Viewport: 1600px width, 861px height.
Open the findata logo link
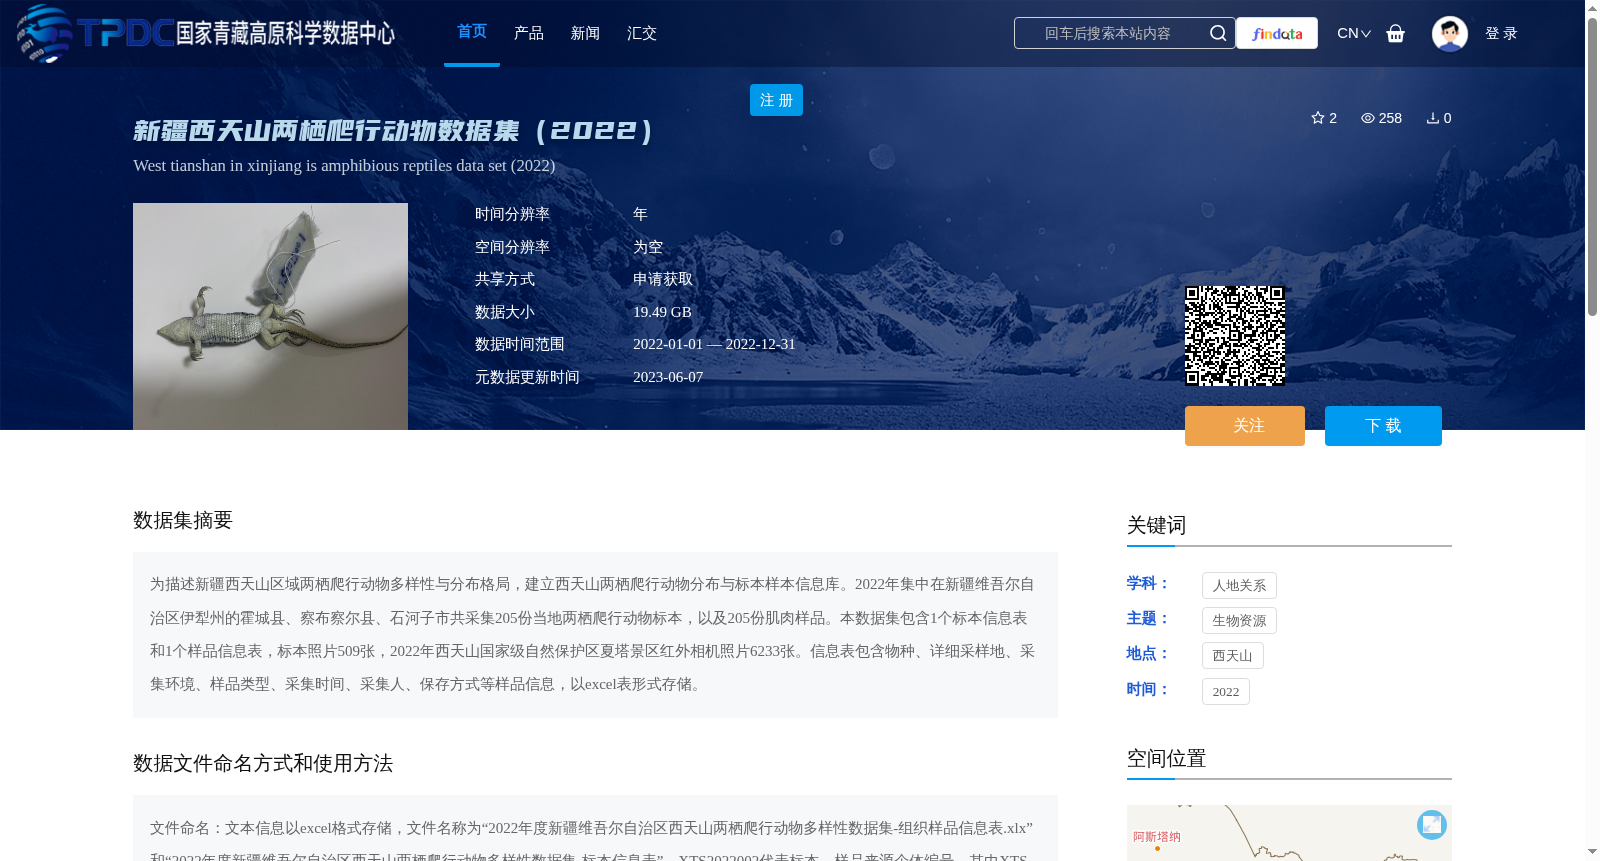1277,33
